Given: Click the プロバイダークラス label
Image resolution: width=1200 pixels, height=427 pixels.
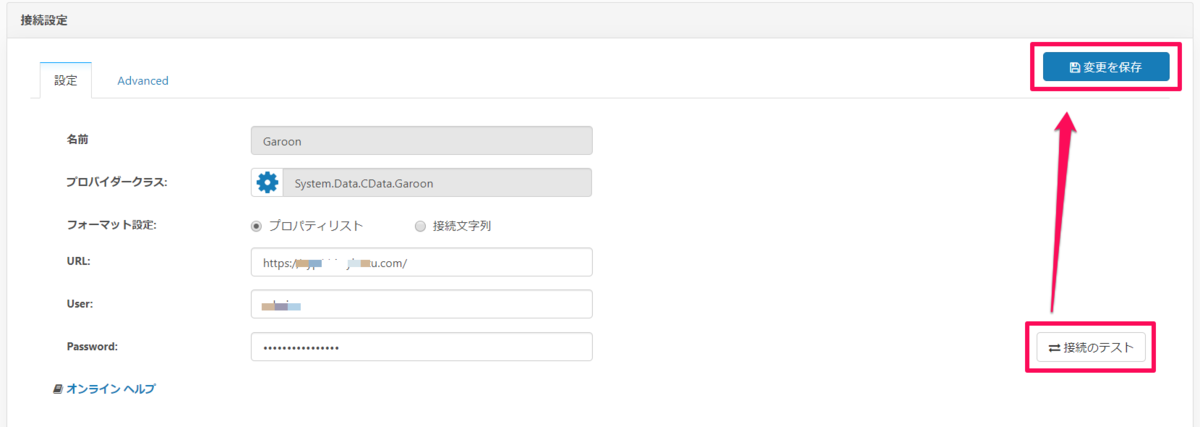Looking at the screenshot, I should pos(118,182).
